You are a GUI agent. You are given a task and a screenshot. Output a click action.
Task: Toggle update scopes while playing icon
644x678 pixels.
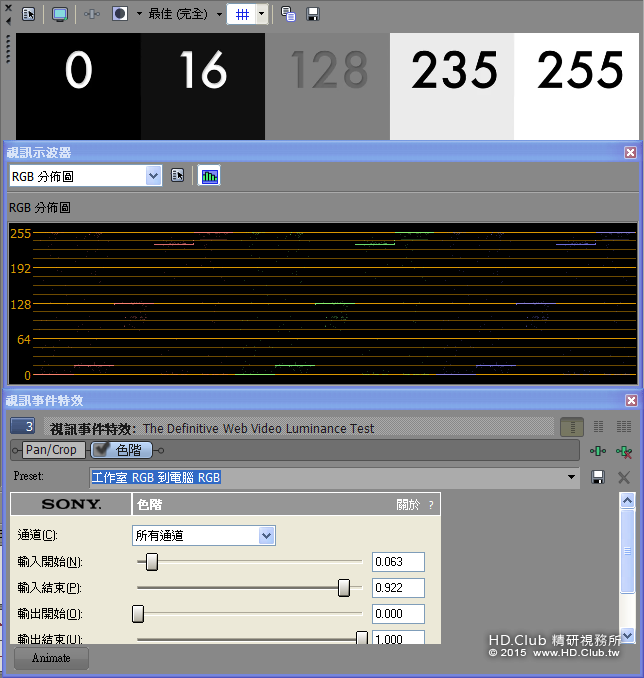pos(209,176)
